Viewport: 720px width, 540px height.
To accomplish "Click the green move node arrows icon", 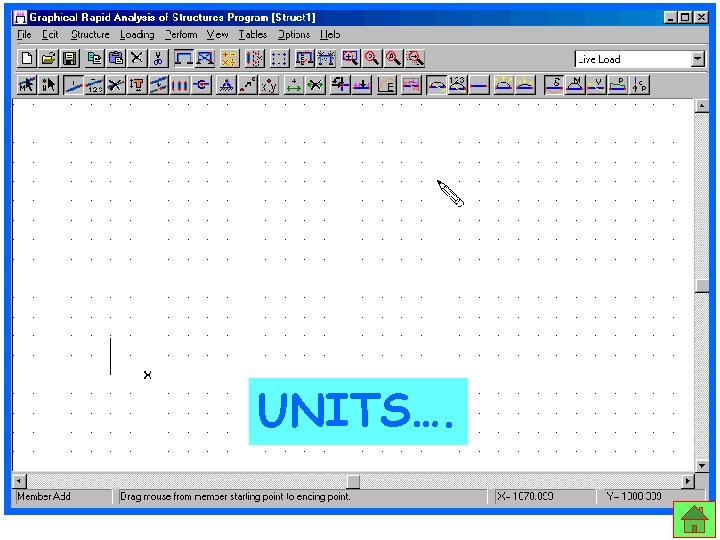I will (x=294, y=85).
